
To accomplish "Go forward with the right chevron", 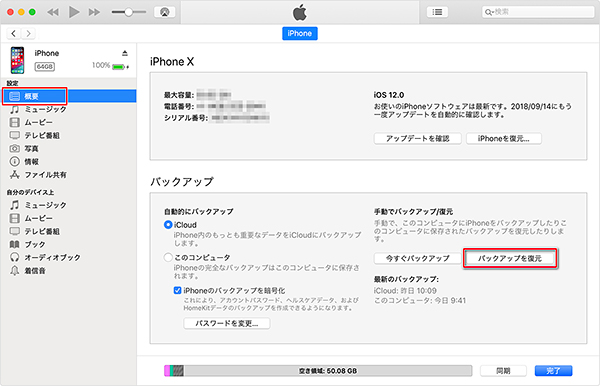I will 28,34.
